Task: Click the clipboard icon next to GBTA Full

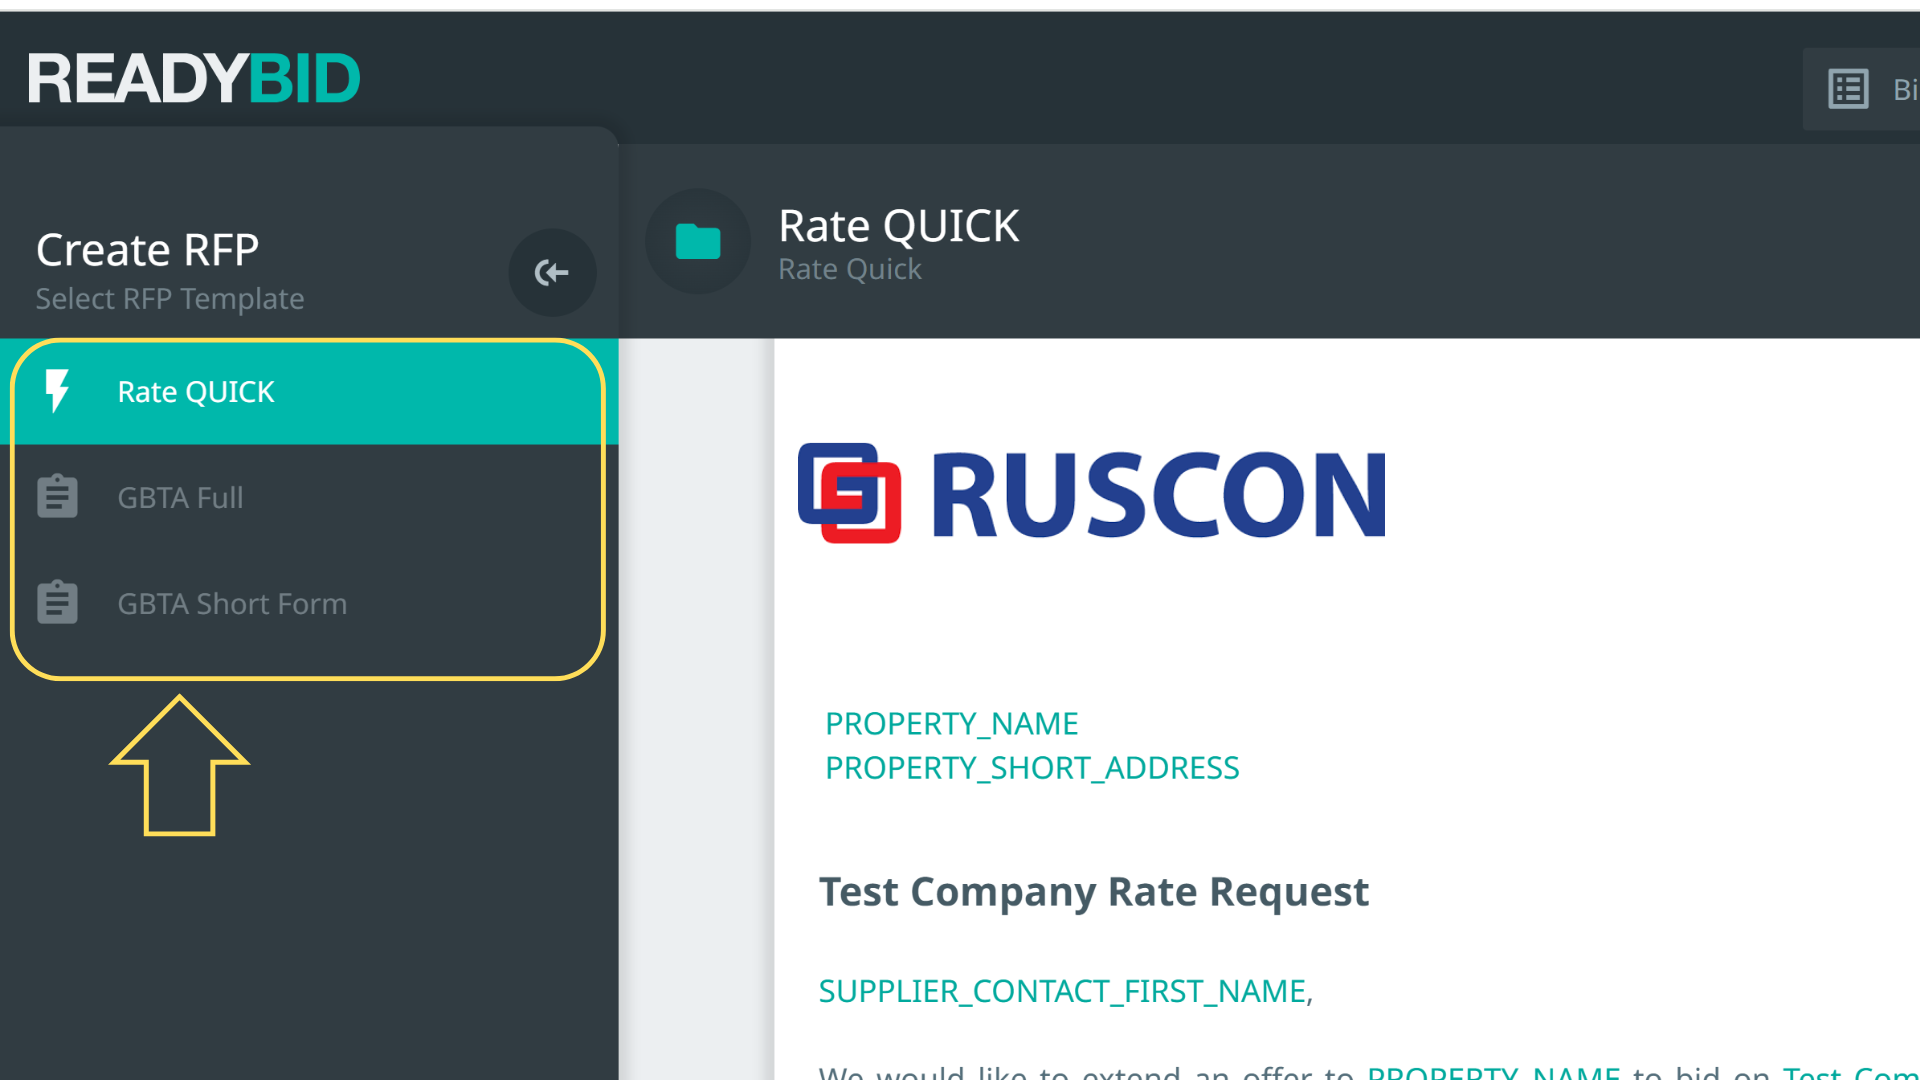Action: pyautogui.click(x=57, y=497)
